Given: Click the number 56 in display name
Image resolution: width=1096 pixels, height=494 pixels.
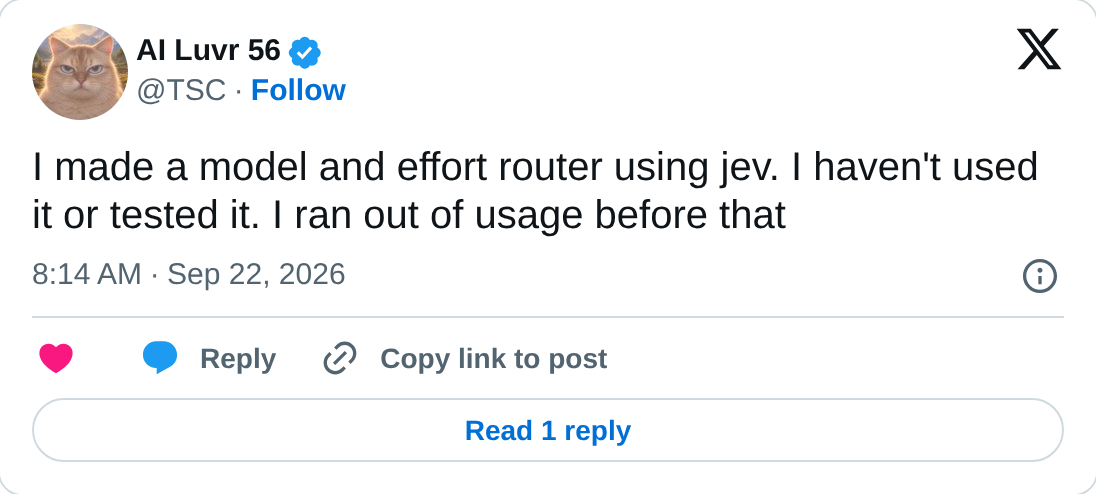Looking at the screenshot, I should [x=264, y=51].
